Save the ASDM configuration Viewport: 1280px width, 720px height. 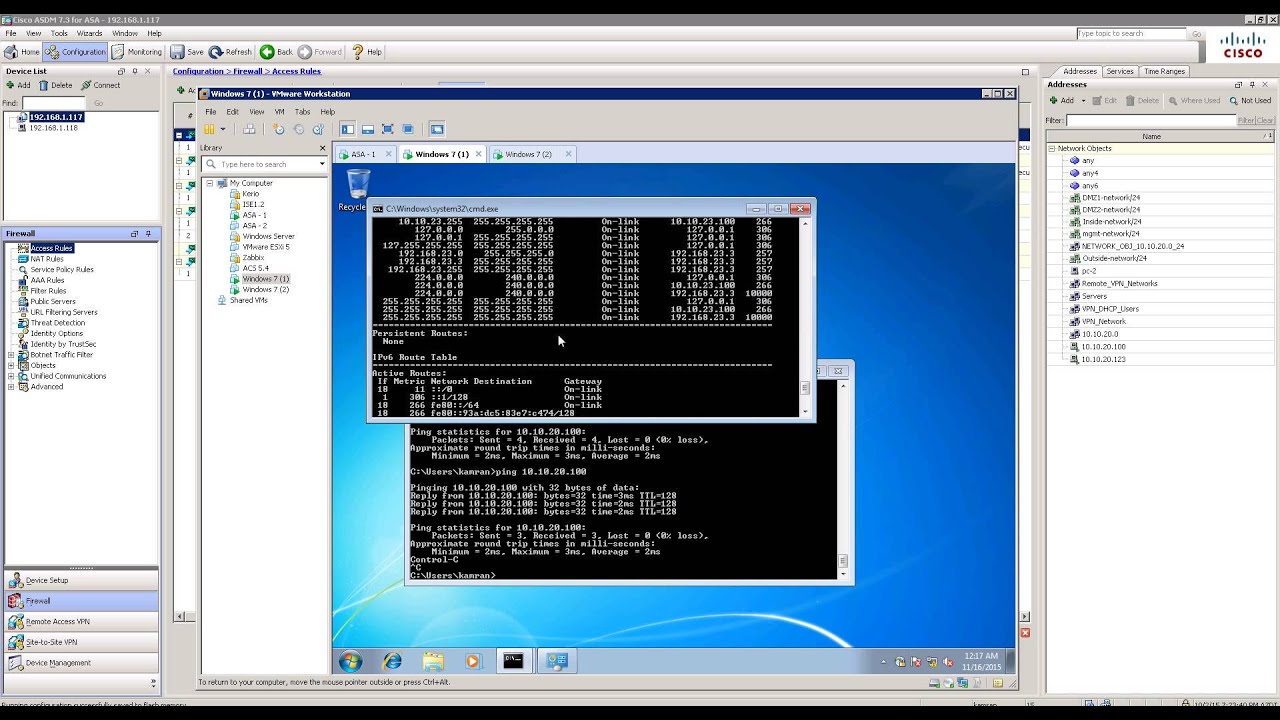point(187,52)
